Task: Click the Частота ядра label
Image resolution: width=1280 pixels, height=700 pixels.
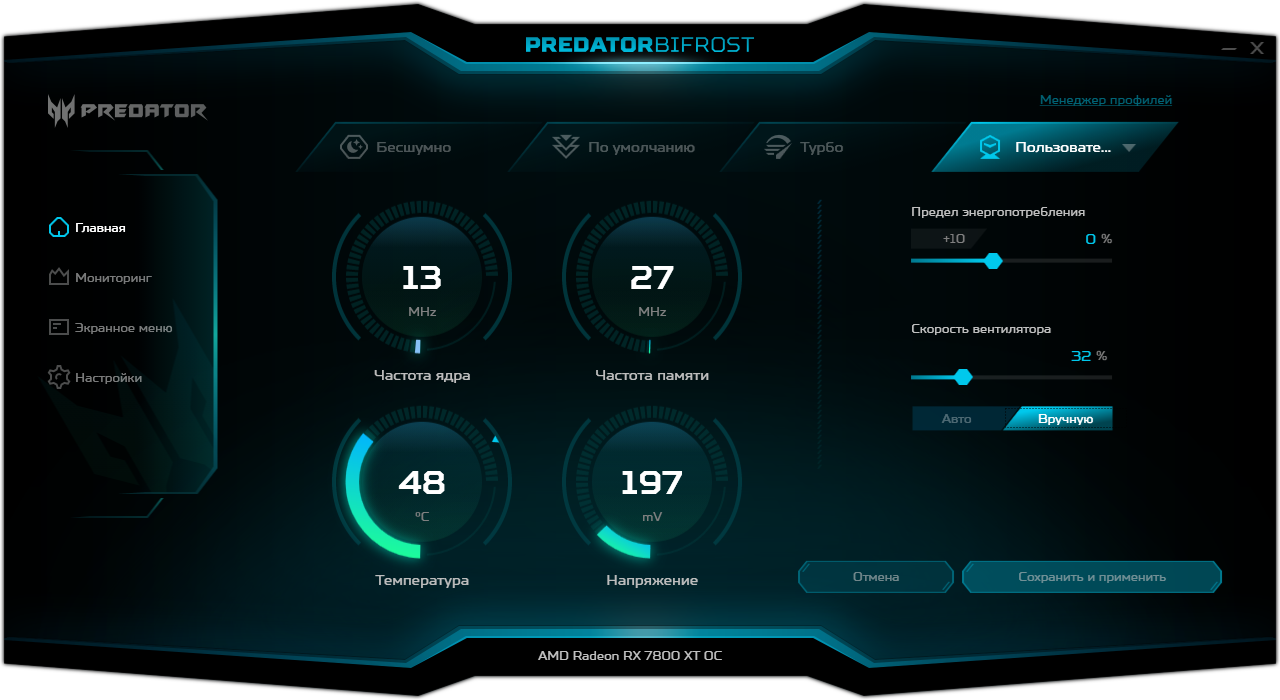Action: [422, 376]
